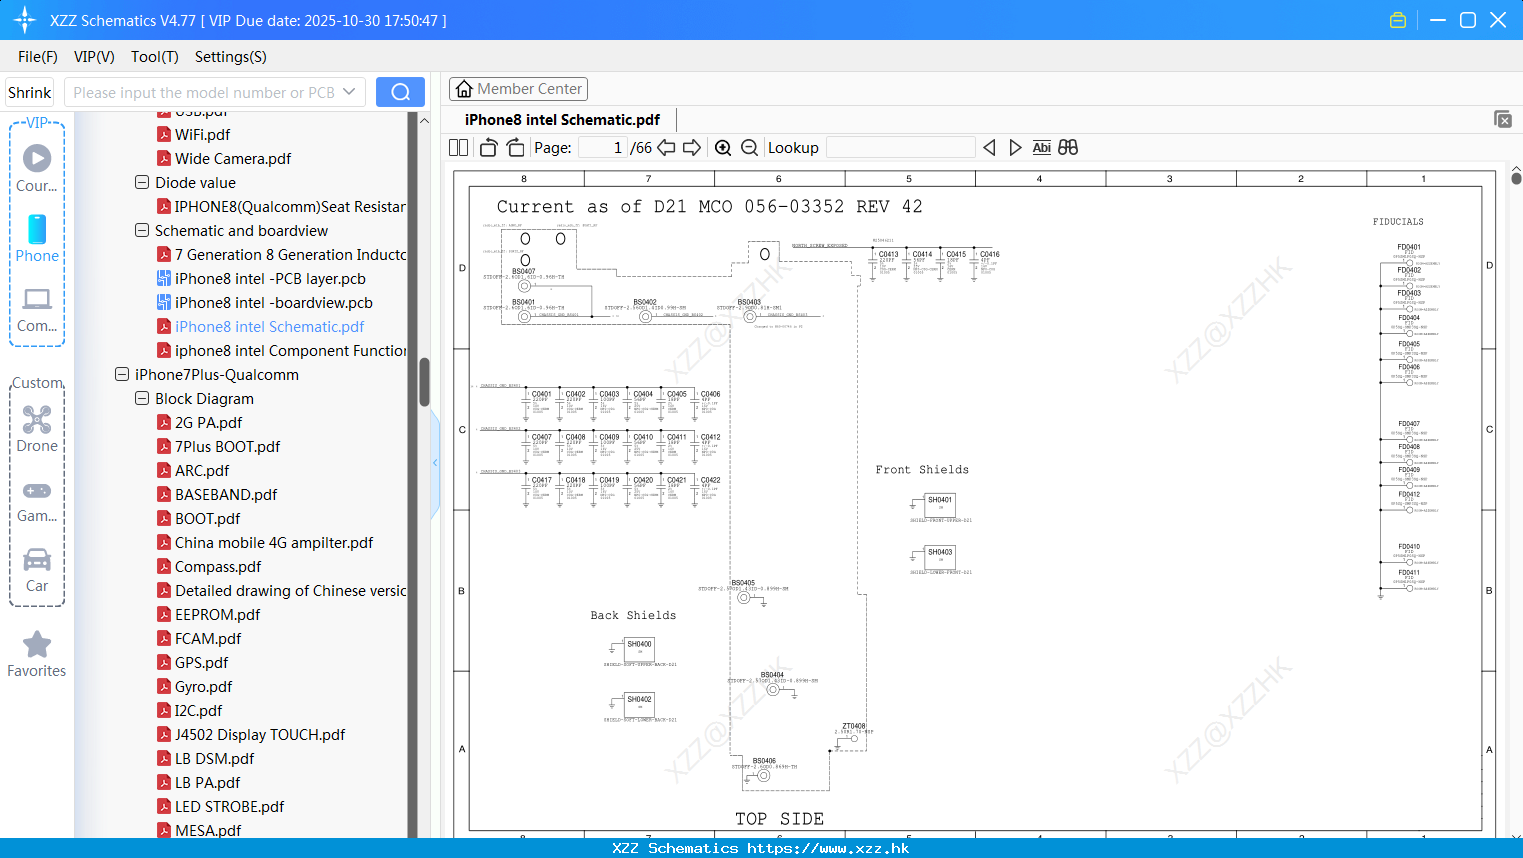Open EEPROM.pdf
This screenshot has height=858, width=1523.
(217, 615)
